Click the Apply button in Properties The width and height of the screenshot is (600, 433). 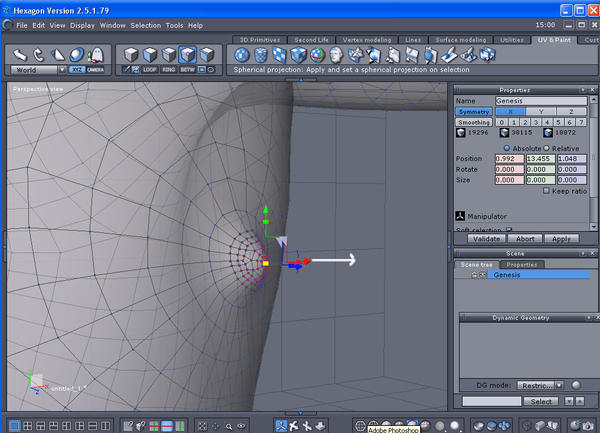560,238
